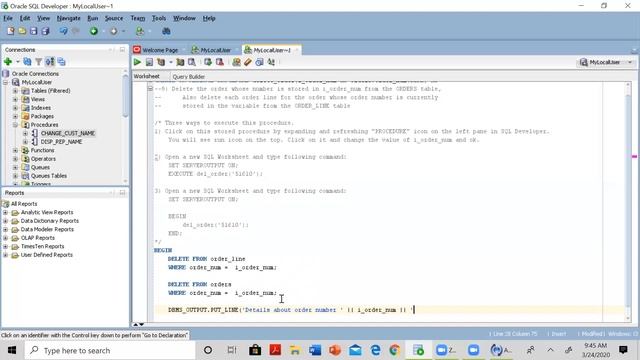Switch to the Query Builder tab
This screenshot has height=360, width=640.
[188, 76]
